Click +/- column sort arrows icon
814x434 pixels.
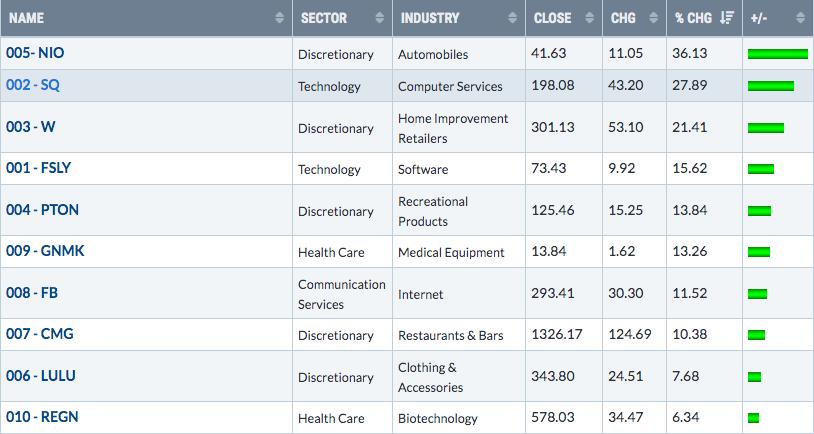pyautogui.click(x=800, y=18)
